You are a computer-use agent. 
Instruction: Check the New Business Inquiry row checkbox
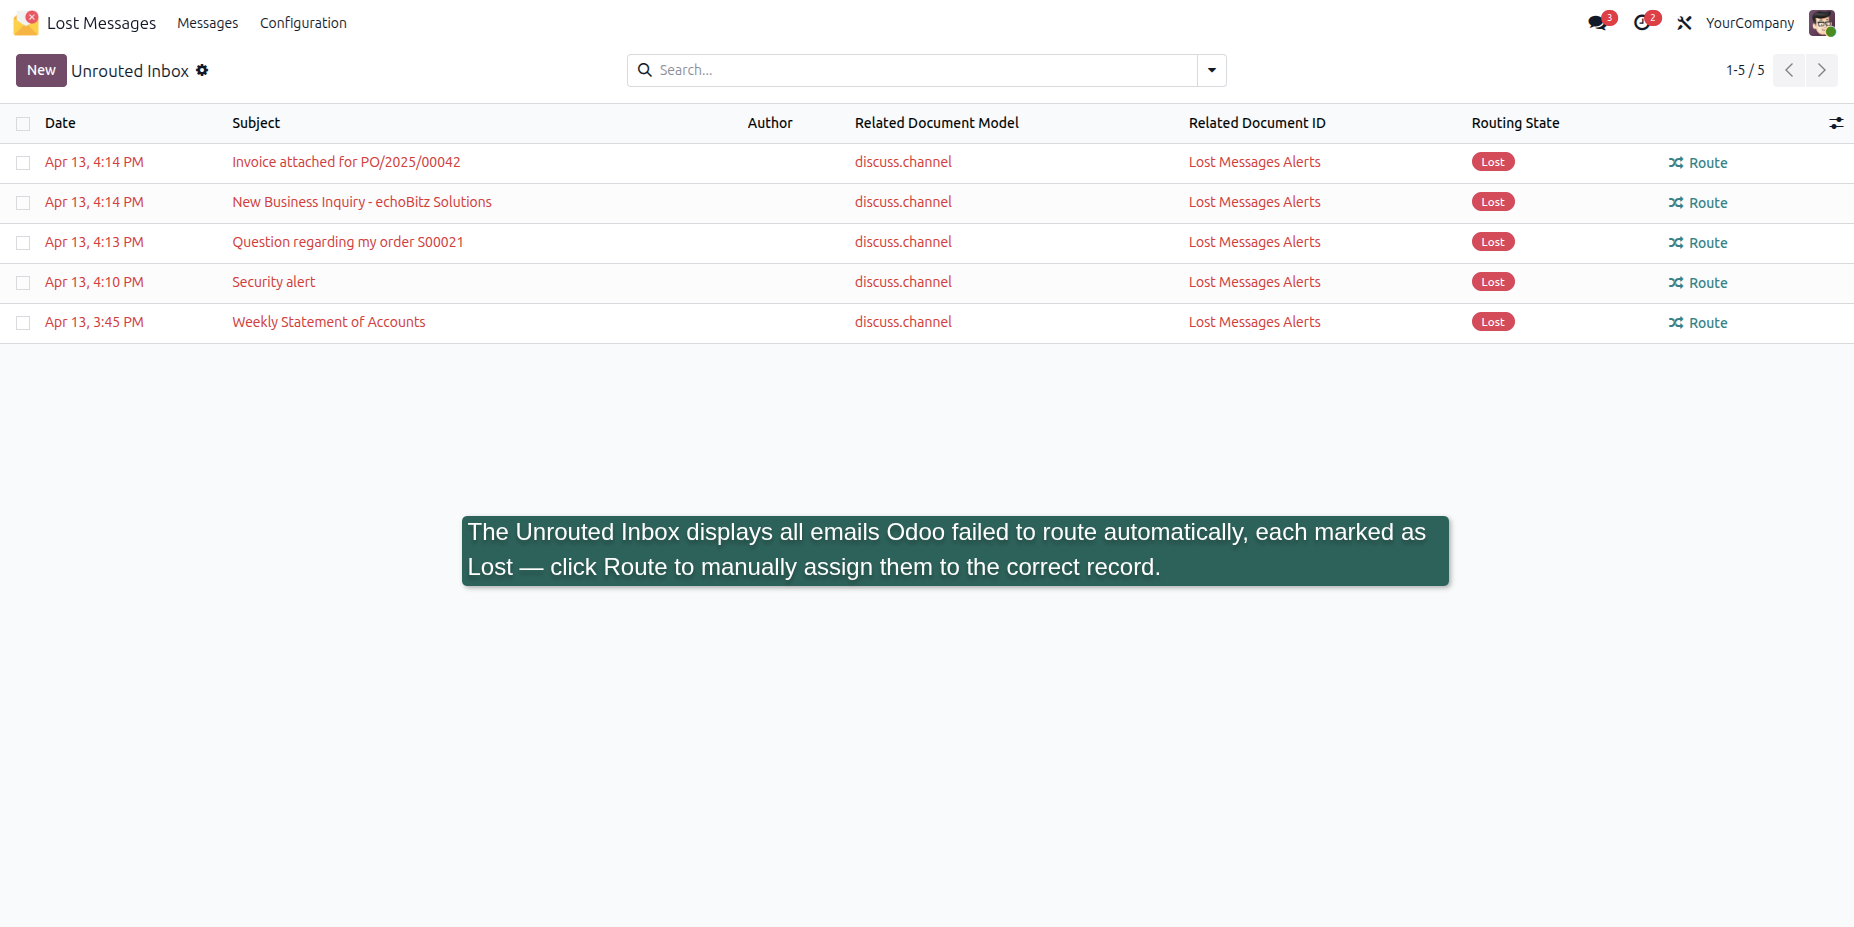(23, 203)
